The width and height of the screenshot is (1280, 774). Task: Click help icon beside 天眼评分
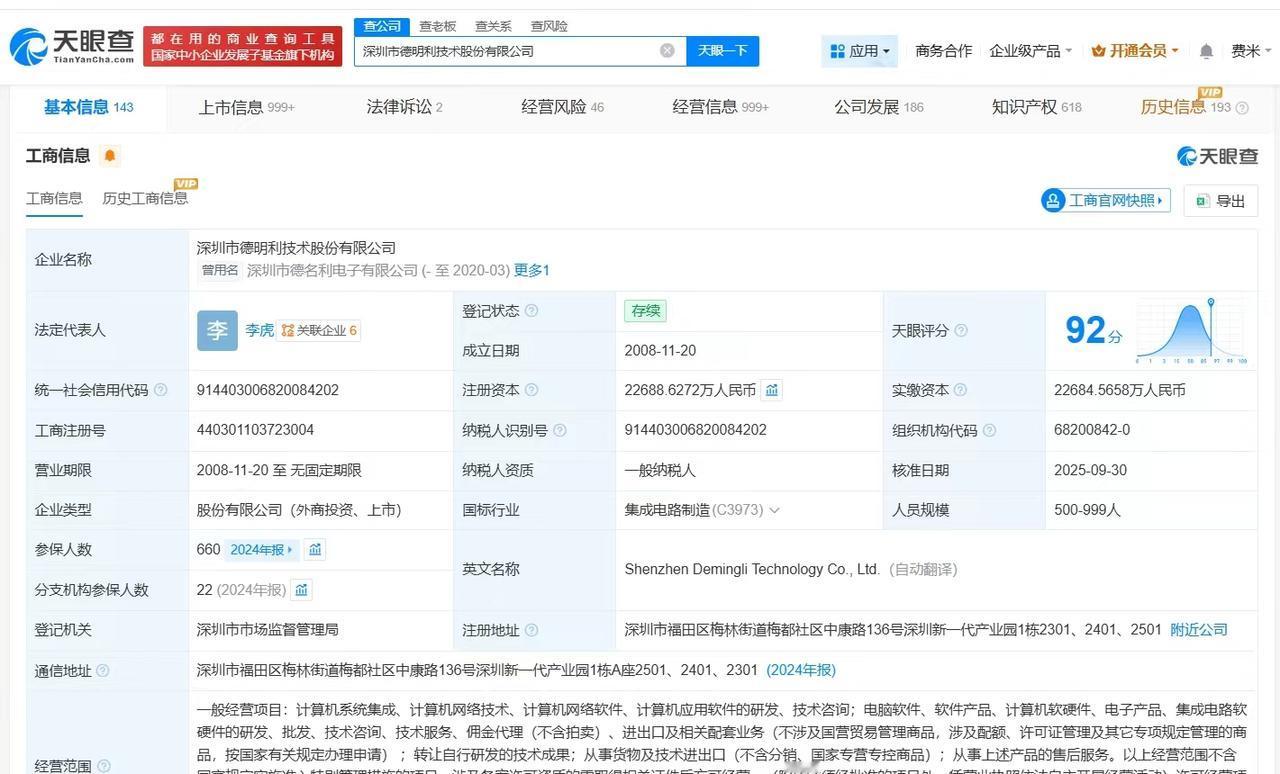(961, 331)
